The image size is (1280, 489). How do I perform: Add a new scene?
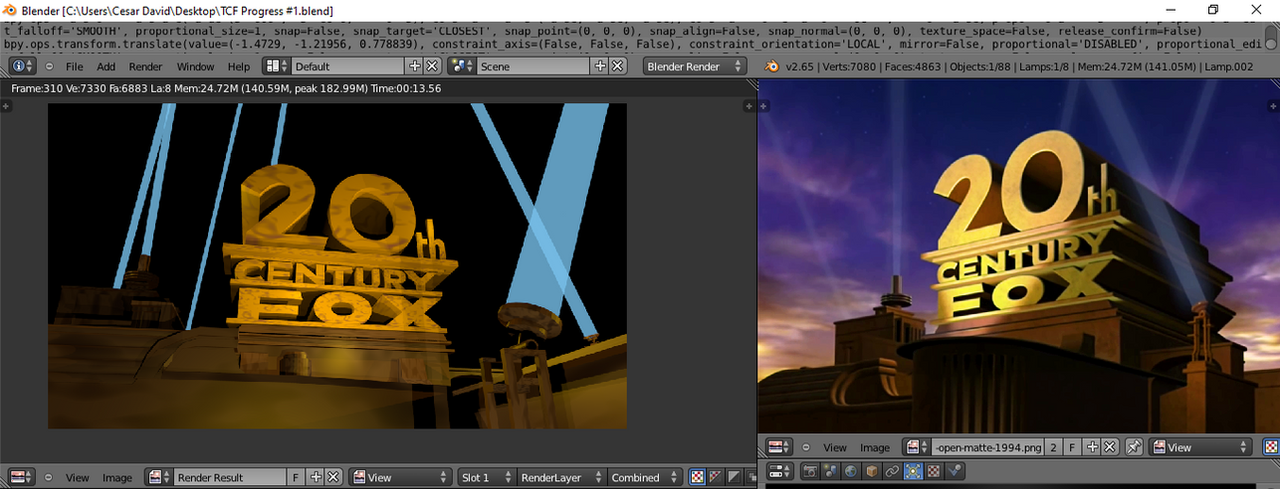[600, 66]
